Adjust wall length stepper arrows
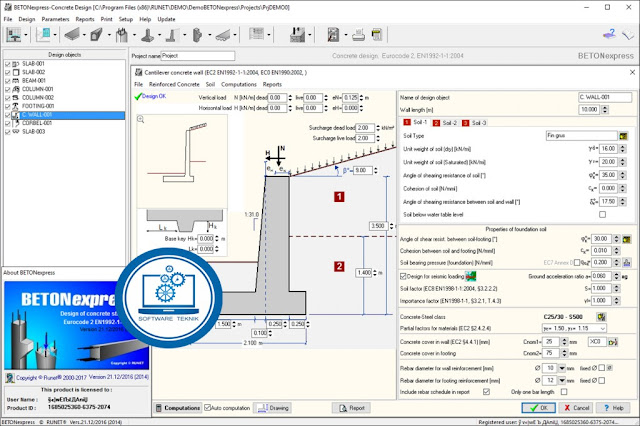This screenshot has width=640, height=426. (x=605, y=109)
